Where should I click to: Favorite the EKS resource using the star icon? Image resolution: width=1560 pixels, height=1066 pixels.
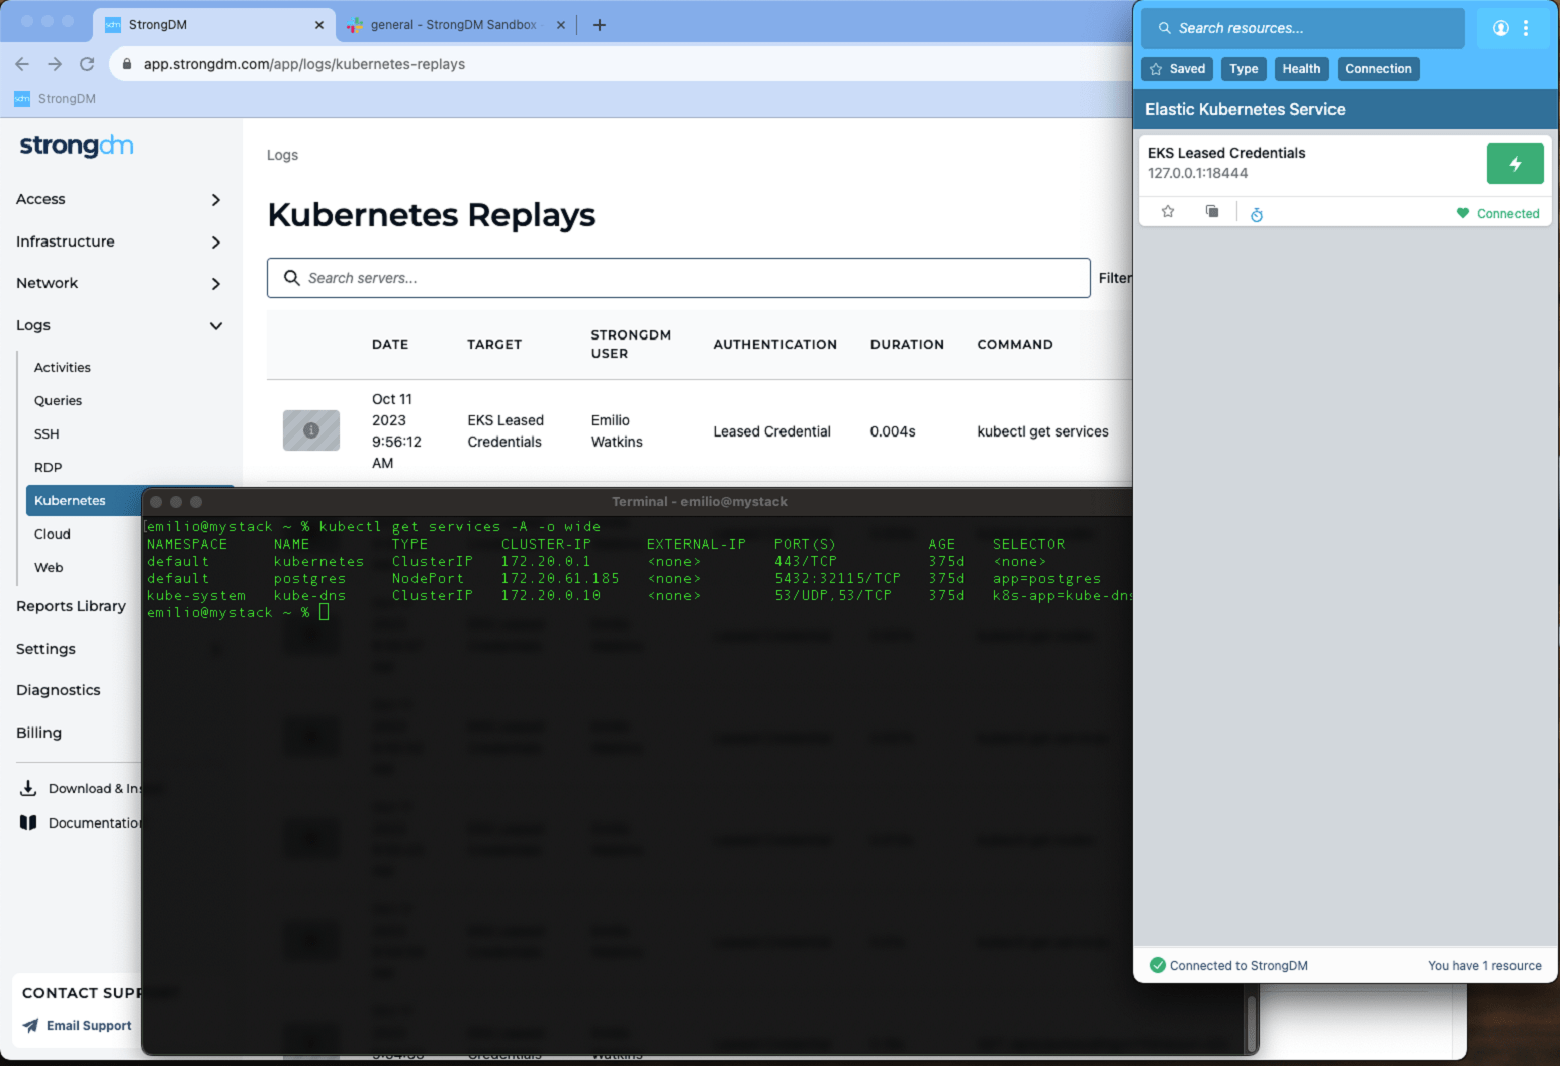1168,211
